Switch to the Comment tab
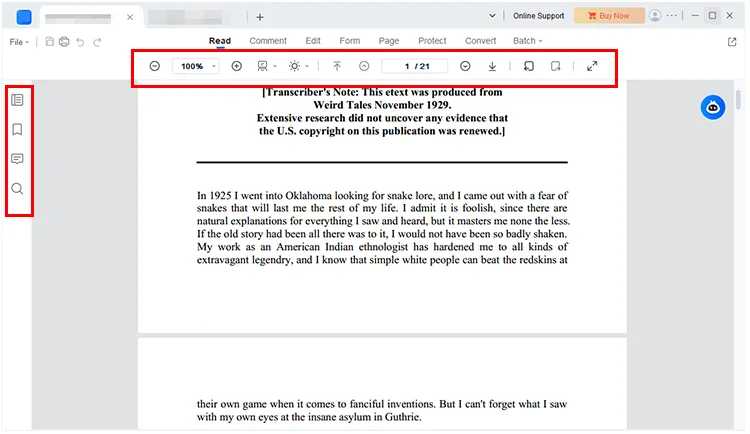 click(x=268, y=41)
